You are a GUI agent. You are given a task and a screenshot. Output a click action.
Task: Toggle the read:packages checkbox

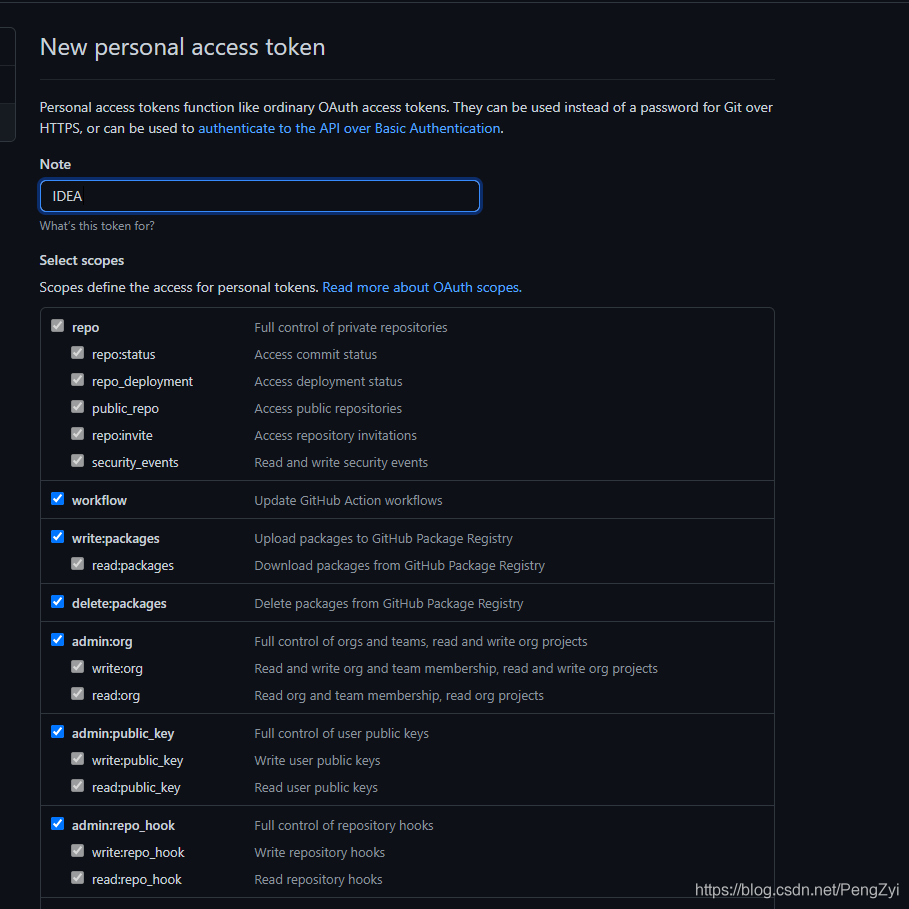pos(78,564)
